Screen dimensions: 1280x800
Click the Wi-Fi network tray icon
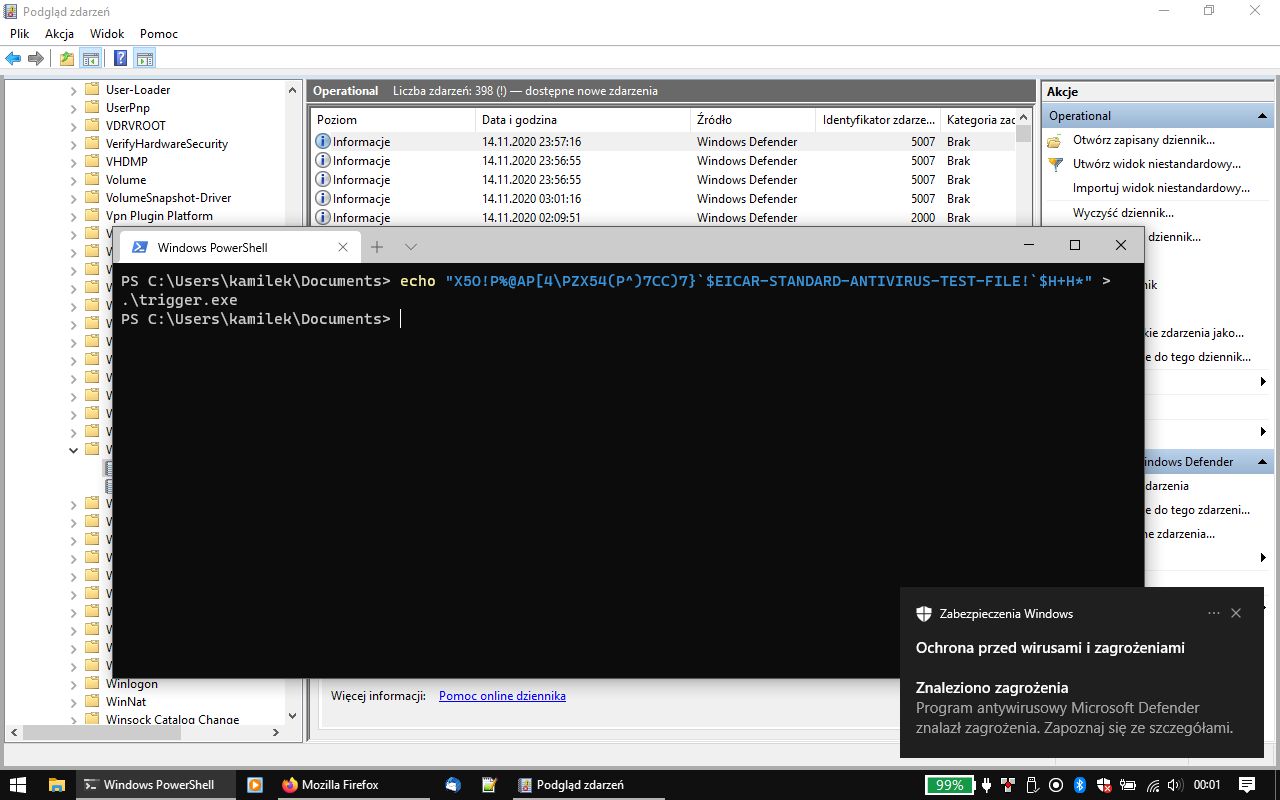(x=1152, y=785)
